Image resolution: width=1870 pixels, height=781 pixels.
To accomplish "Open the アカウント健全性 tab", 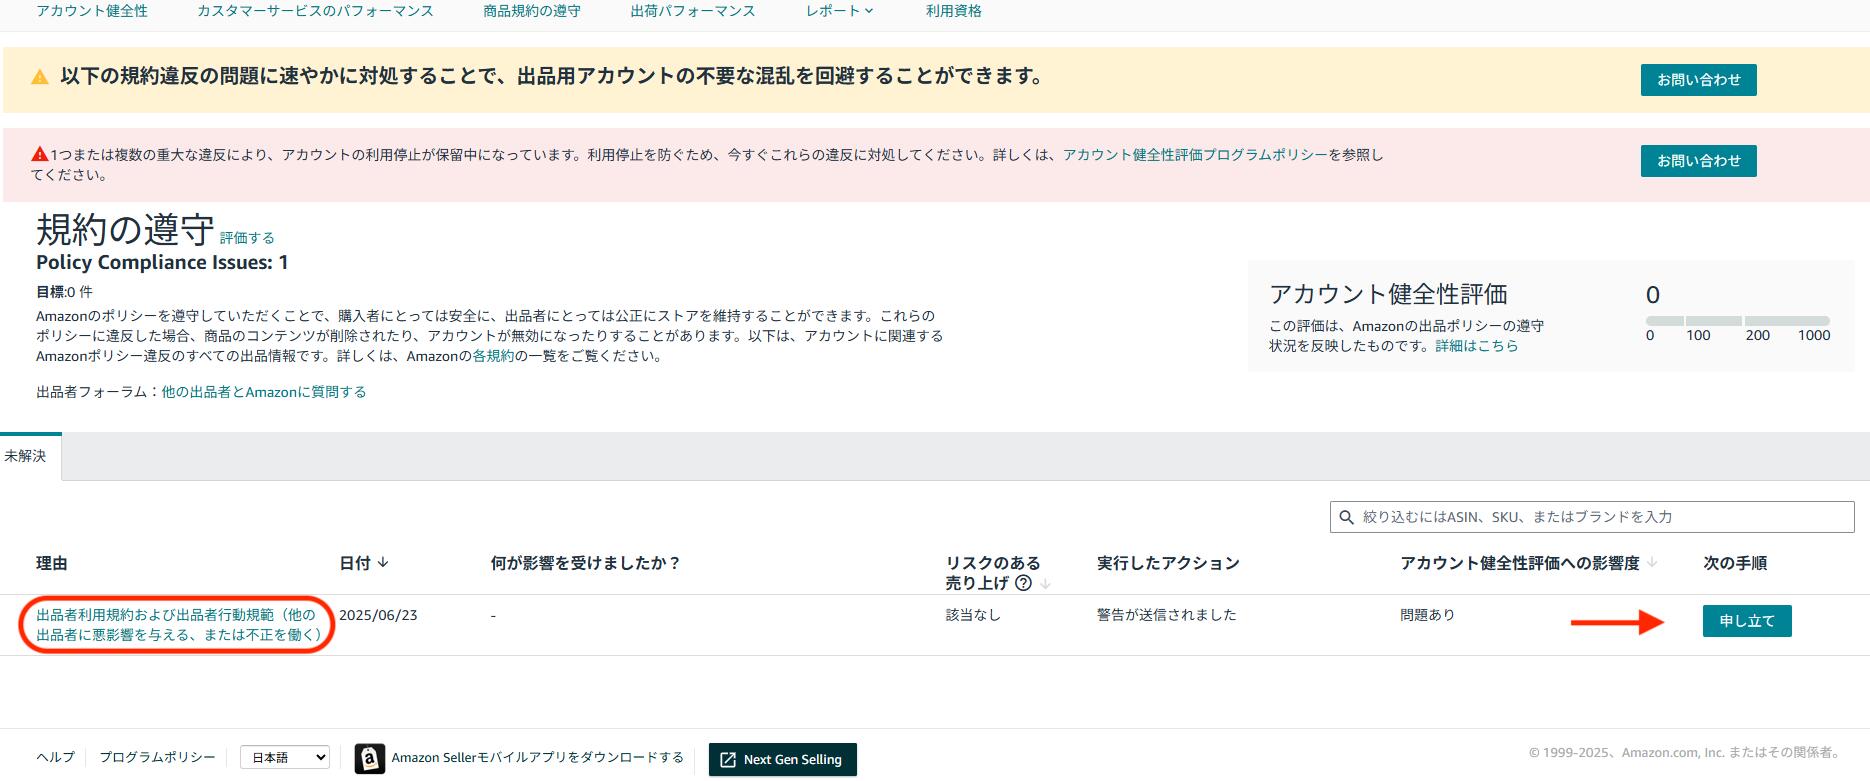I will coord(92,11).
